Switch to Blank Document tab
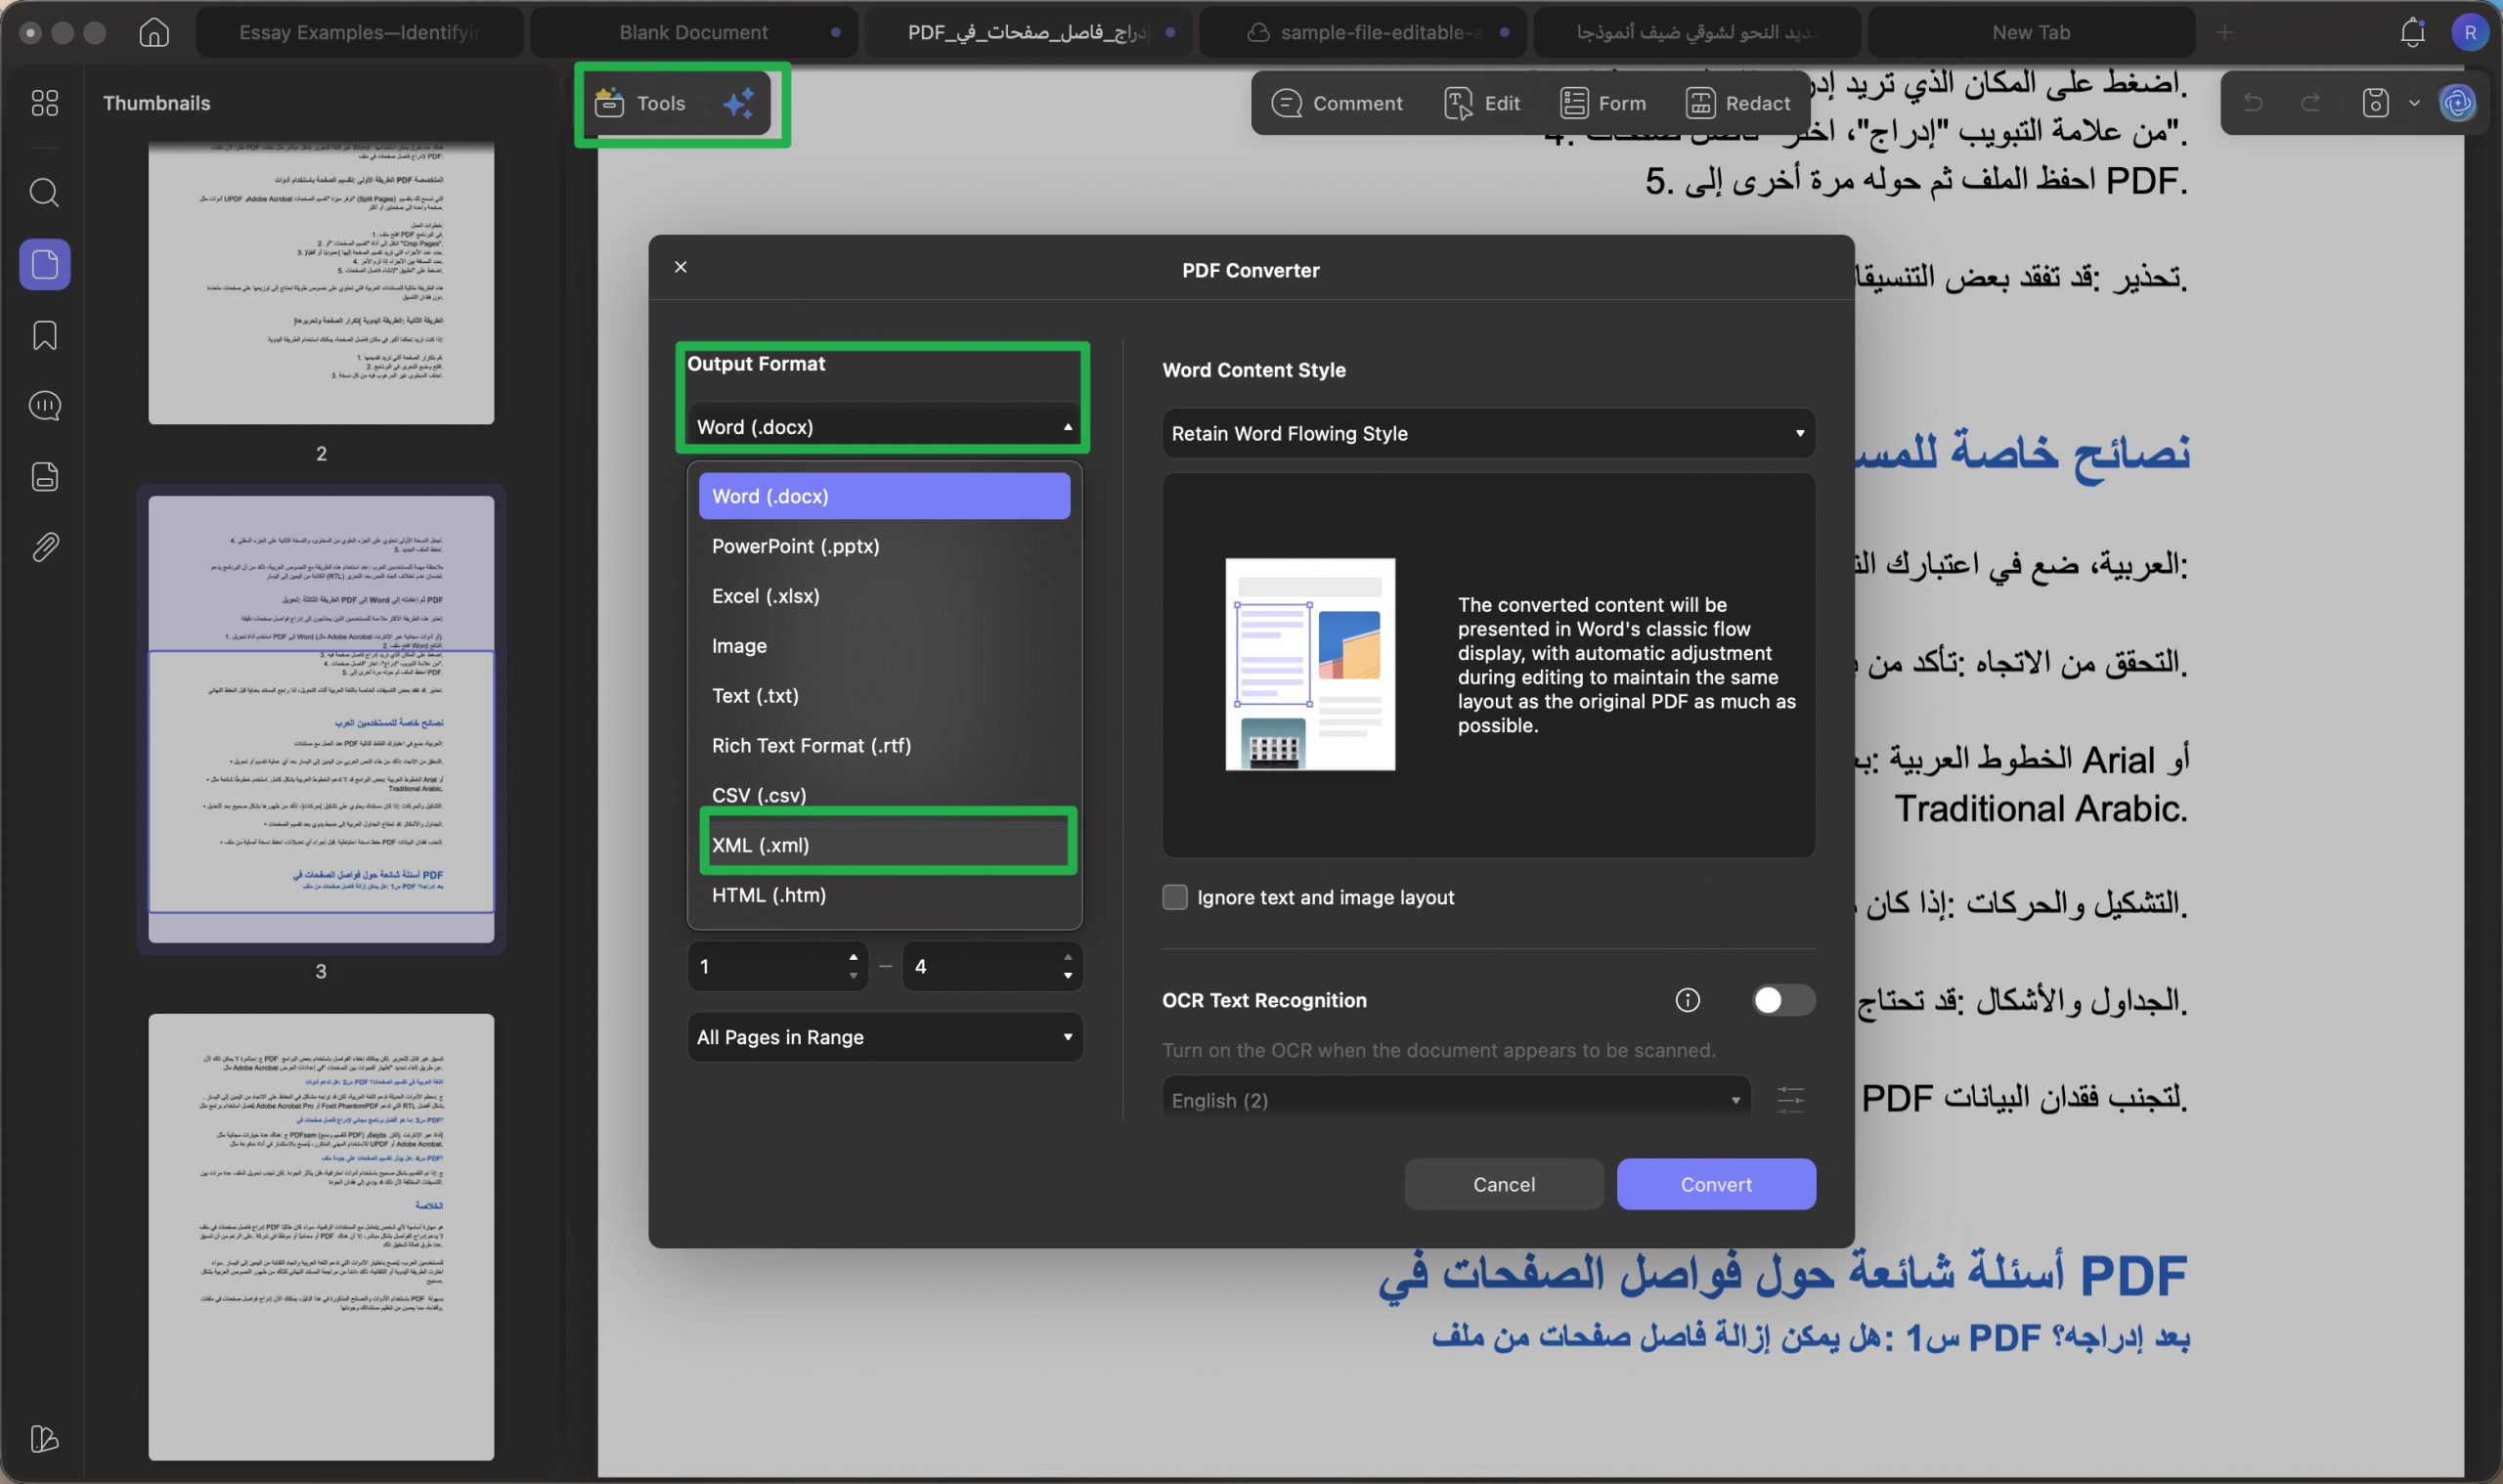This screenshot has height=1484, width=2503. click(694, 32)
